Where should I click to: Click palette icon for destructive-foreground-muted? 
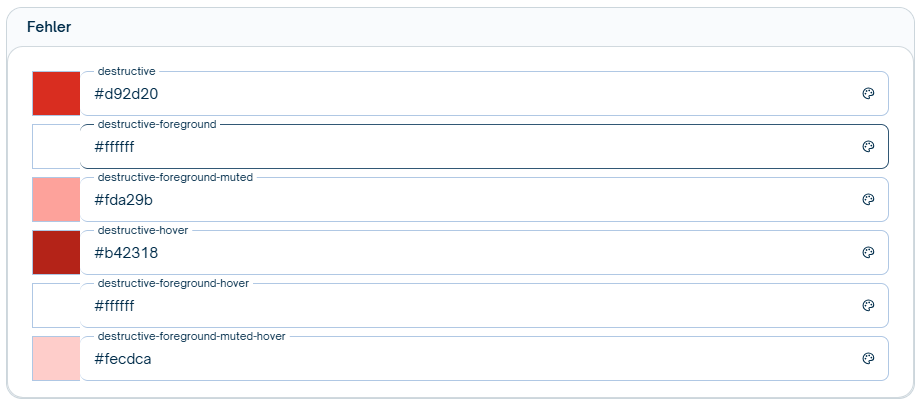(868, 200)
